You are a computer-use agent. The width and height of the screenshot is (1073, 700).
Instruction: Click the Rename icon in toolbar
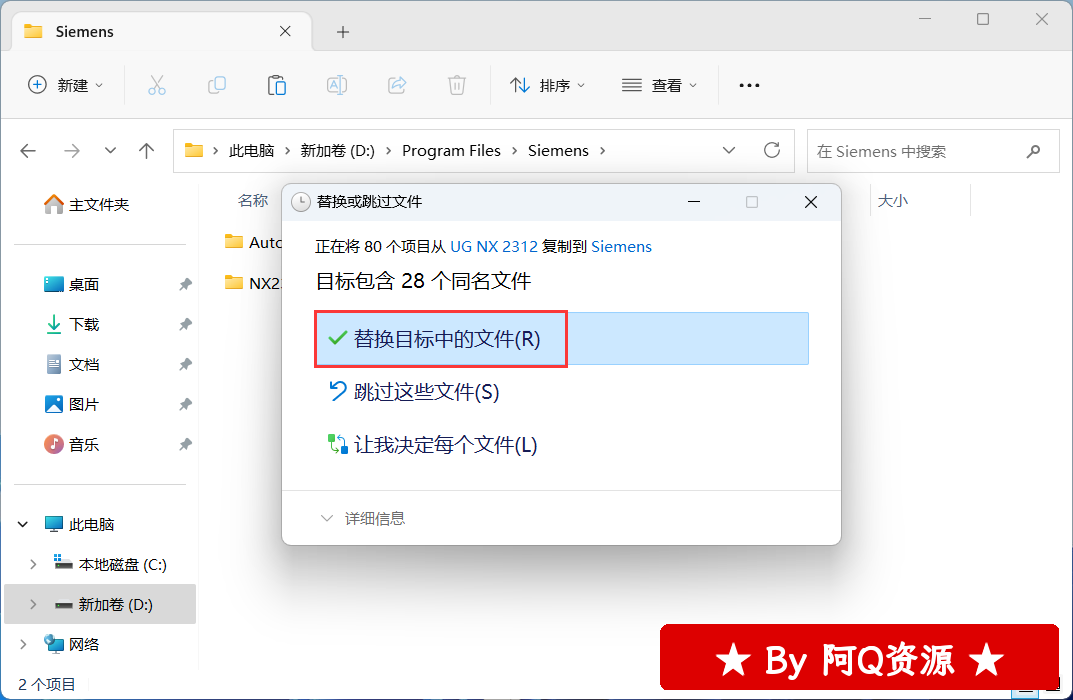click(337, 86)
